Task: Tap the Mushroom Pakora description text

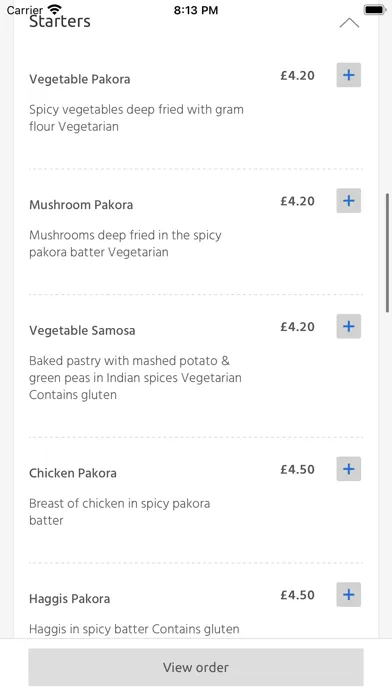Action: pyautogui.click(x=125, y=244)
